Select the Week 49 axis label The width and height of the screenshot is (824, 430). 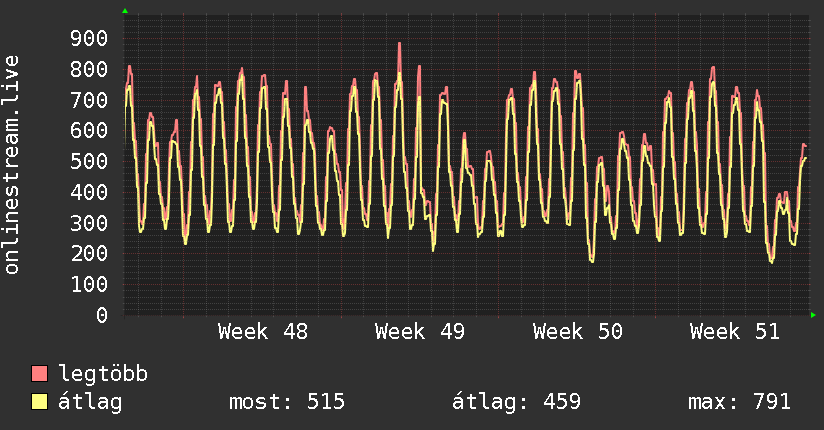coord(420,332)
